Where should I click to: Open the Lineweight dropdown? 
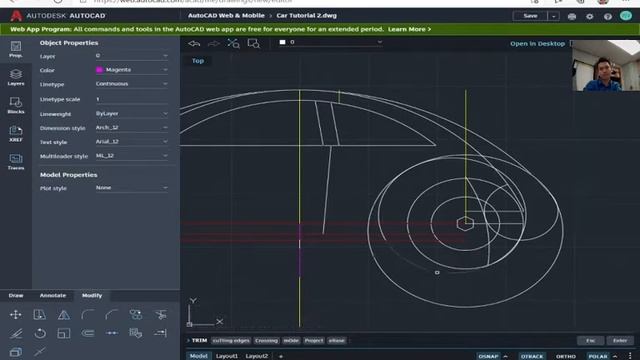point(131,113)
